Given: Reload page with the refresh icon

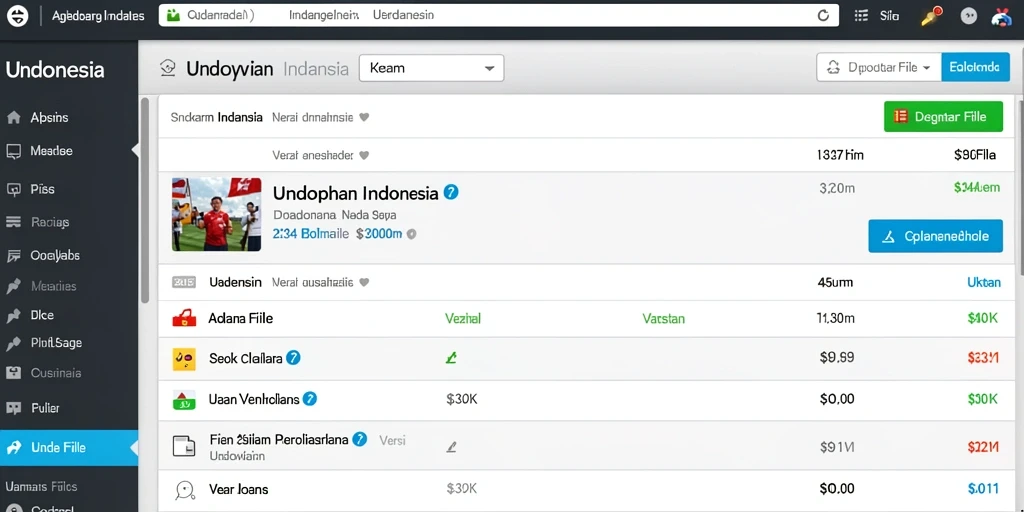Looking at the screenshot, I should 824,16.
